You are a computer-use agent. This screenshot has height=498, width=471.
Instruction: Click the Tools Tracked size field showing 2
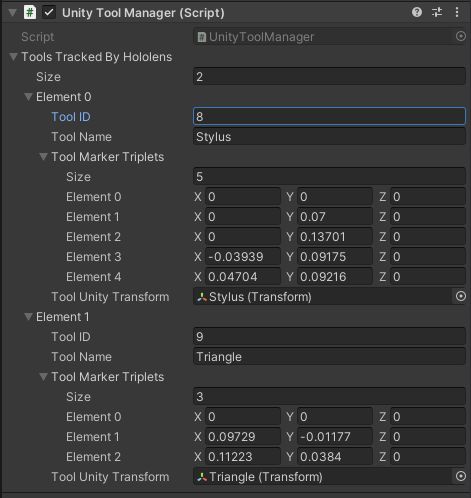pos(329,77)
